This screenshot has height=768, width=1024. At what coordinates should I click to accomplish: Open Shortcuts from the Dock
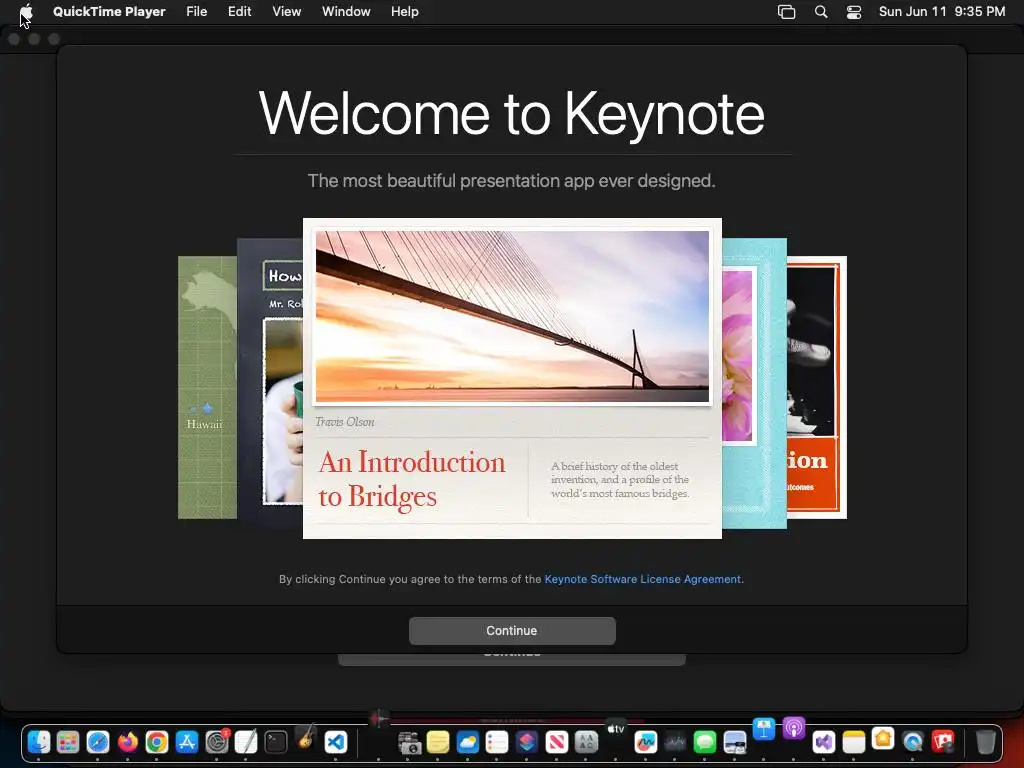click(x=527, y=742)
